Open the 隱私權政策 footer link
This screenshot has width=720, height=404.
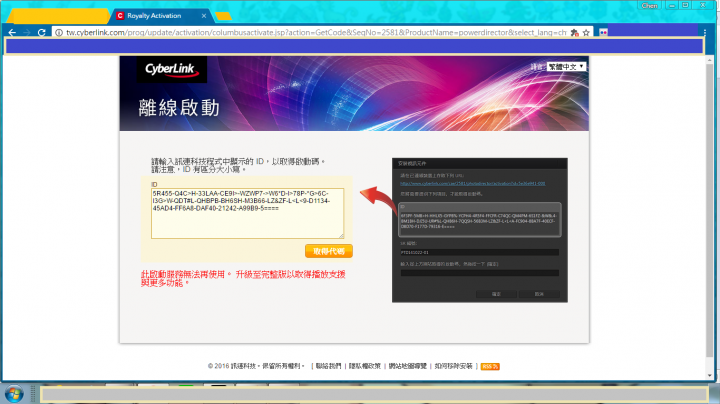click(x=365, y=366)
